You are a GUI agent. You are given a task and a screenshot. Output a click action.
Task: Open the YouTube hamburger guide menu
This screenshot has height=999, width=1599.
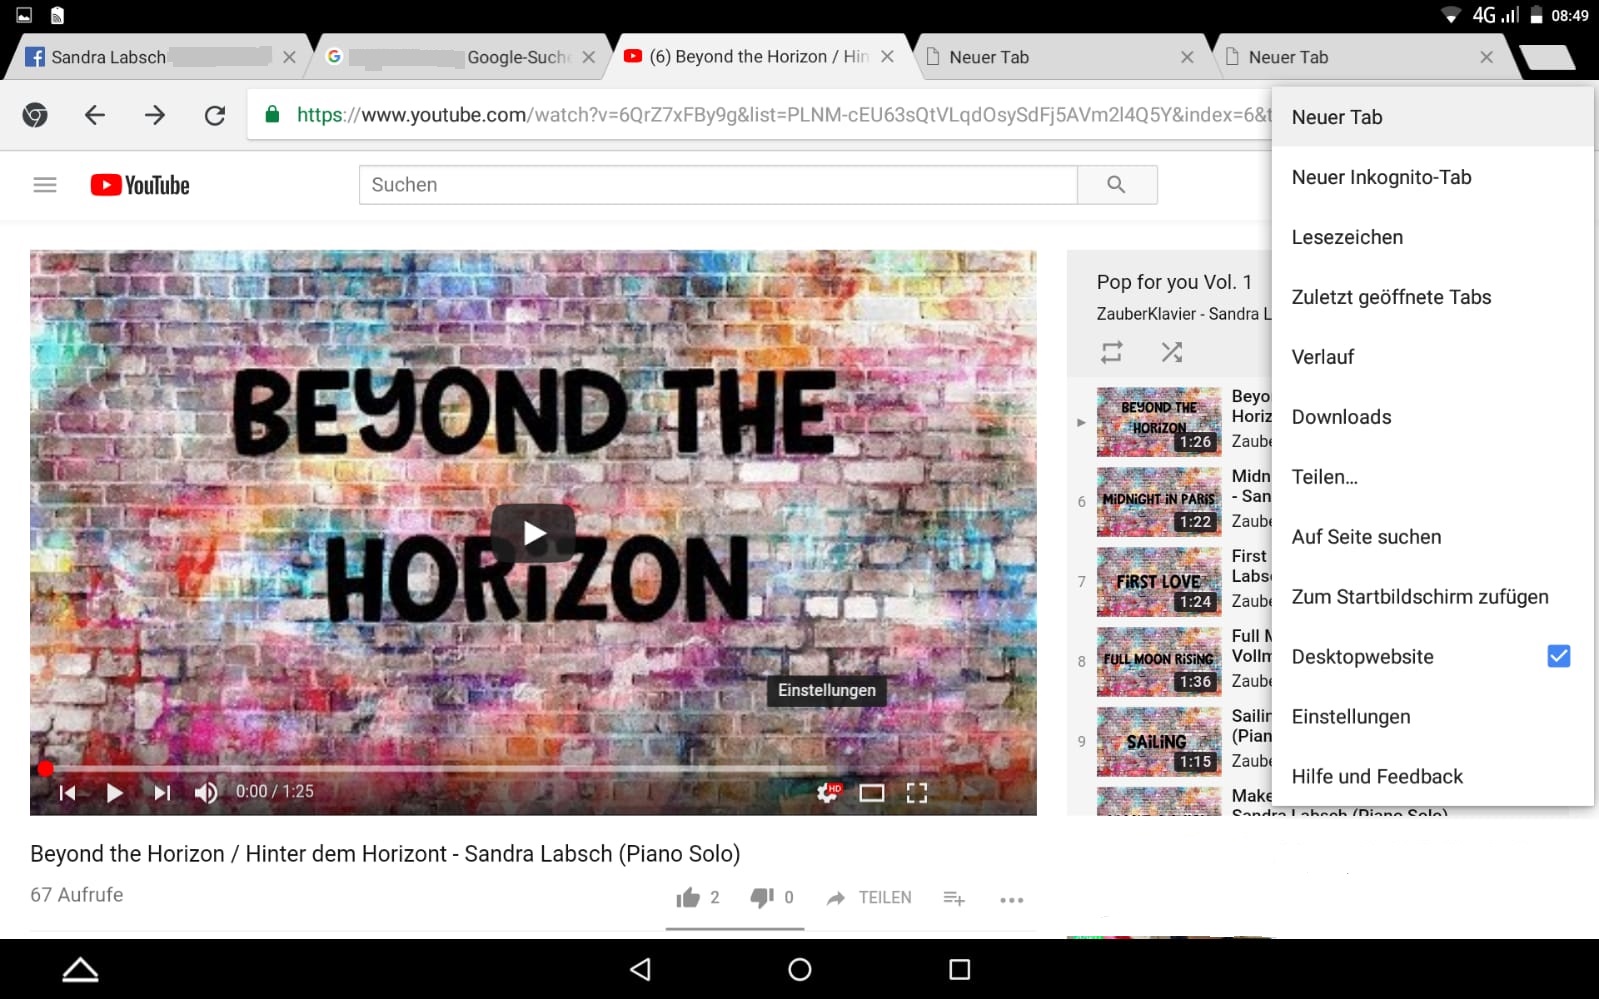[45, 185]
